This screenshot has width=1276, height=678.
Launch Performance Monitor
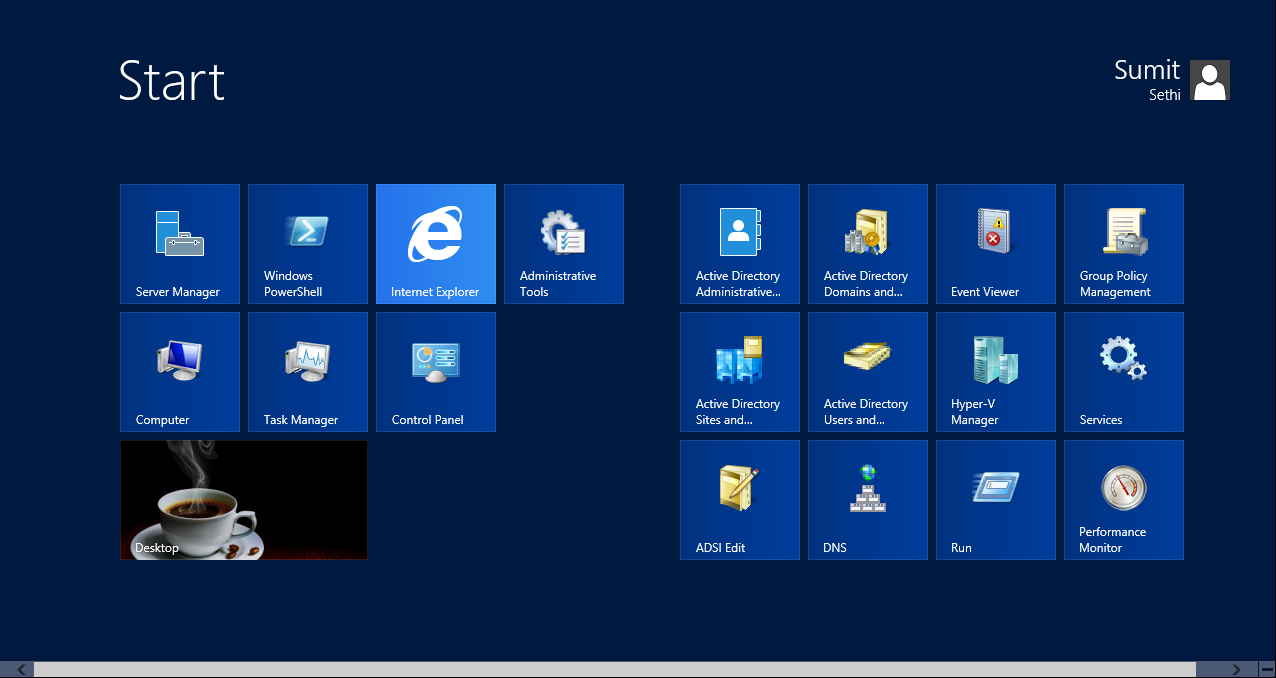coord(1123,499)
